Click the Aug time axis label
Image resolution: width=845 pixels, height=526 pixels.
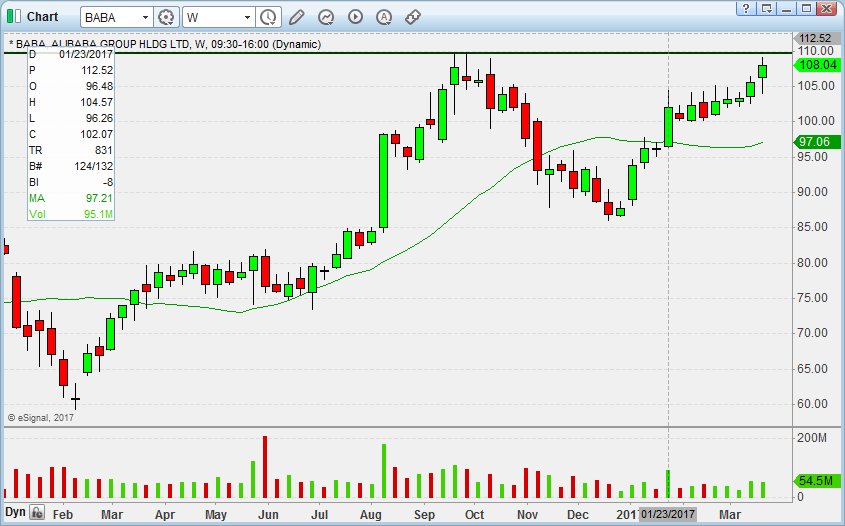[371, 514]
